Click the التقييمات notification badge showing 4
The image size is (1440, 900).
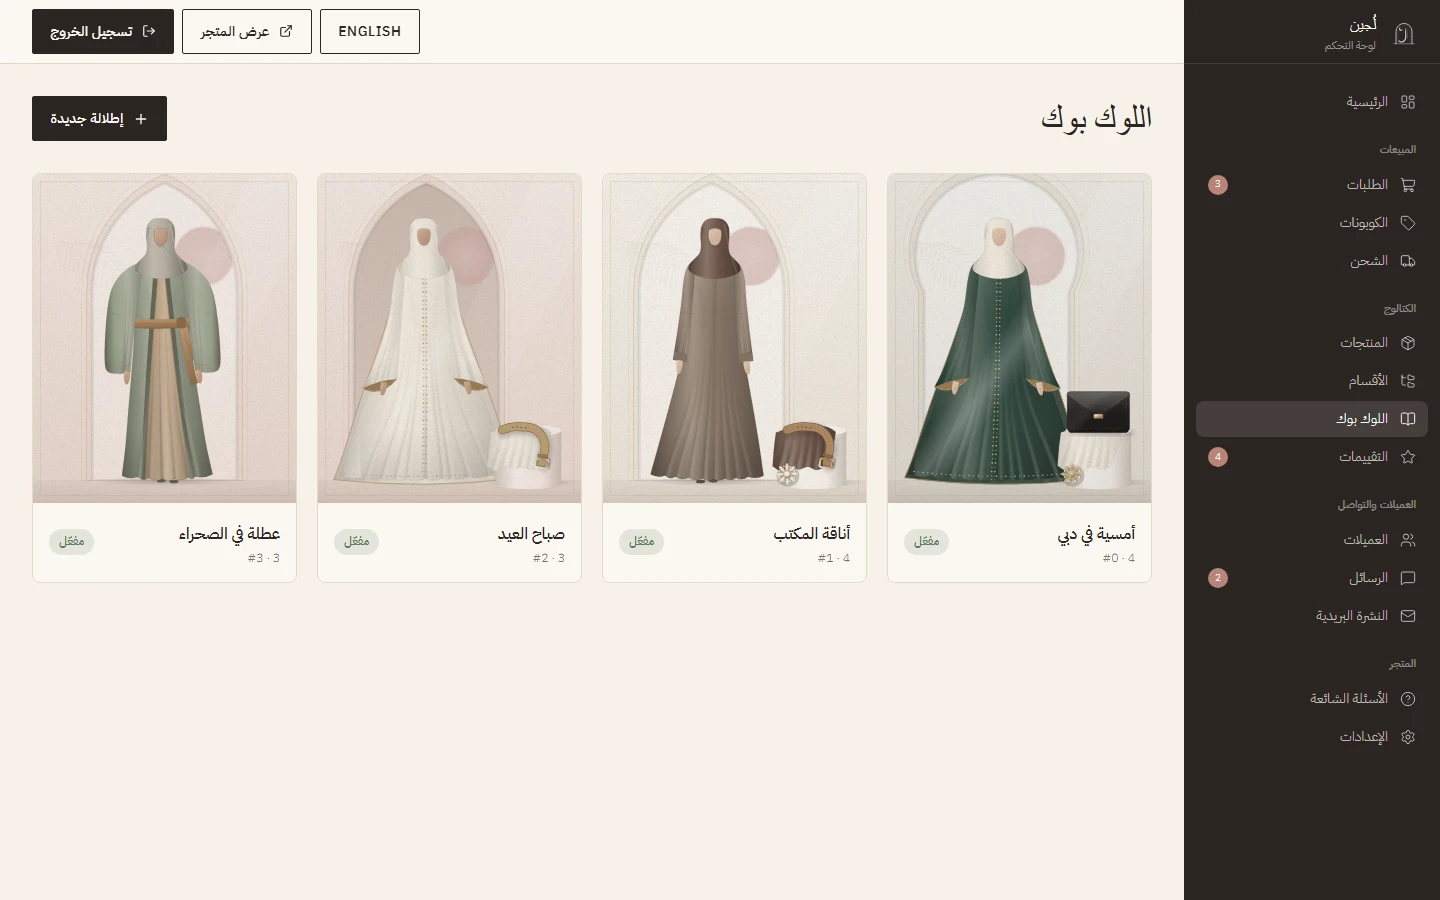tap(1217, 457)
